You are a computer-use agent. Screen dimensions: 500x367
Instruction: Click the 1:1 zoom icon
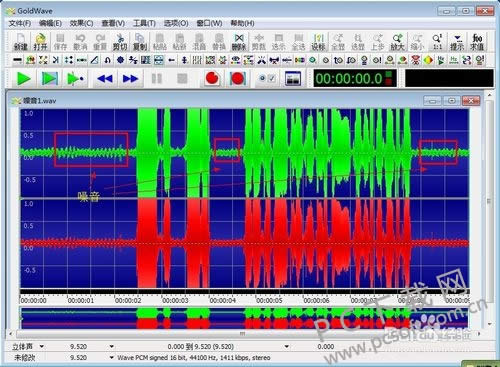pos(437,42)
